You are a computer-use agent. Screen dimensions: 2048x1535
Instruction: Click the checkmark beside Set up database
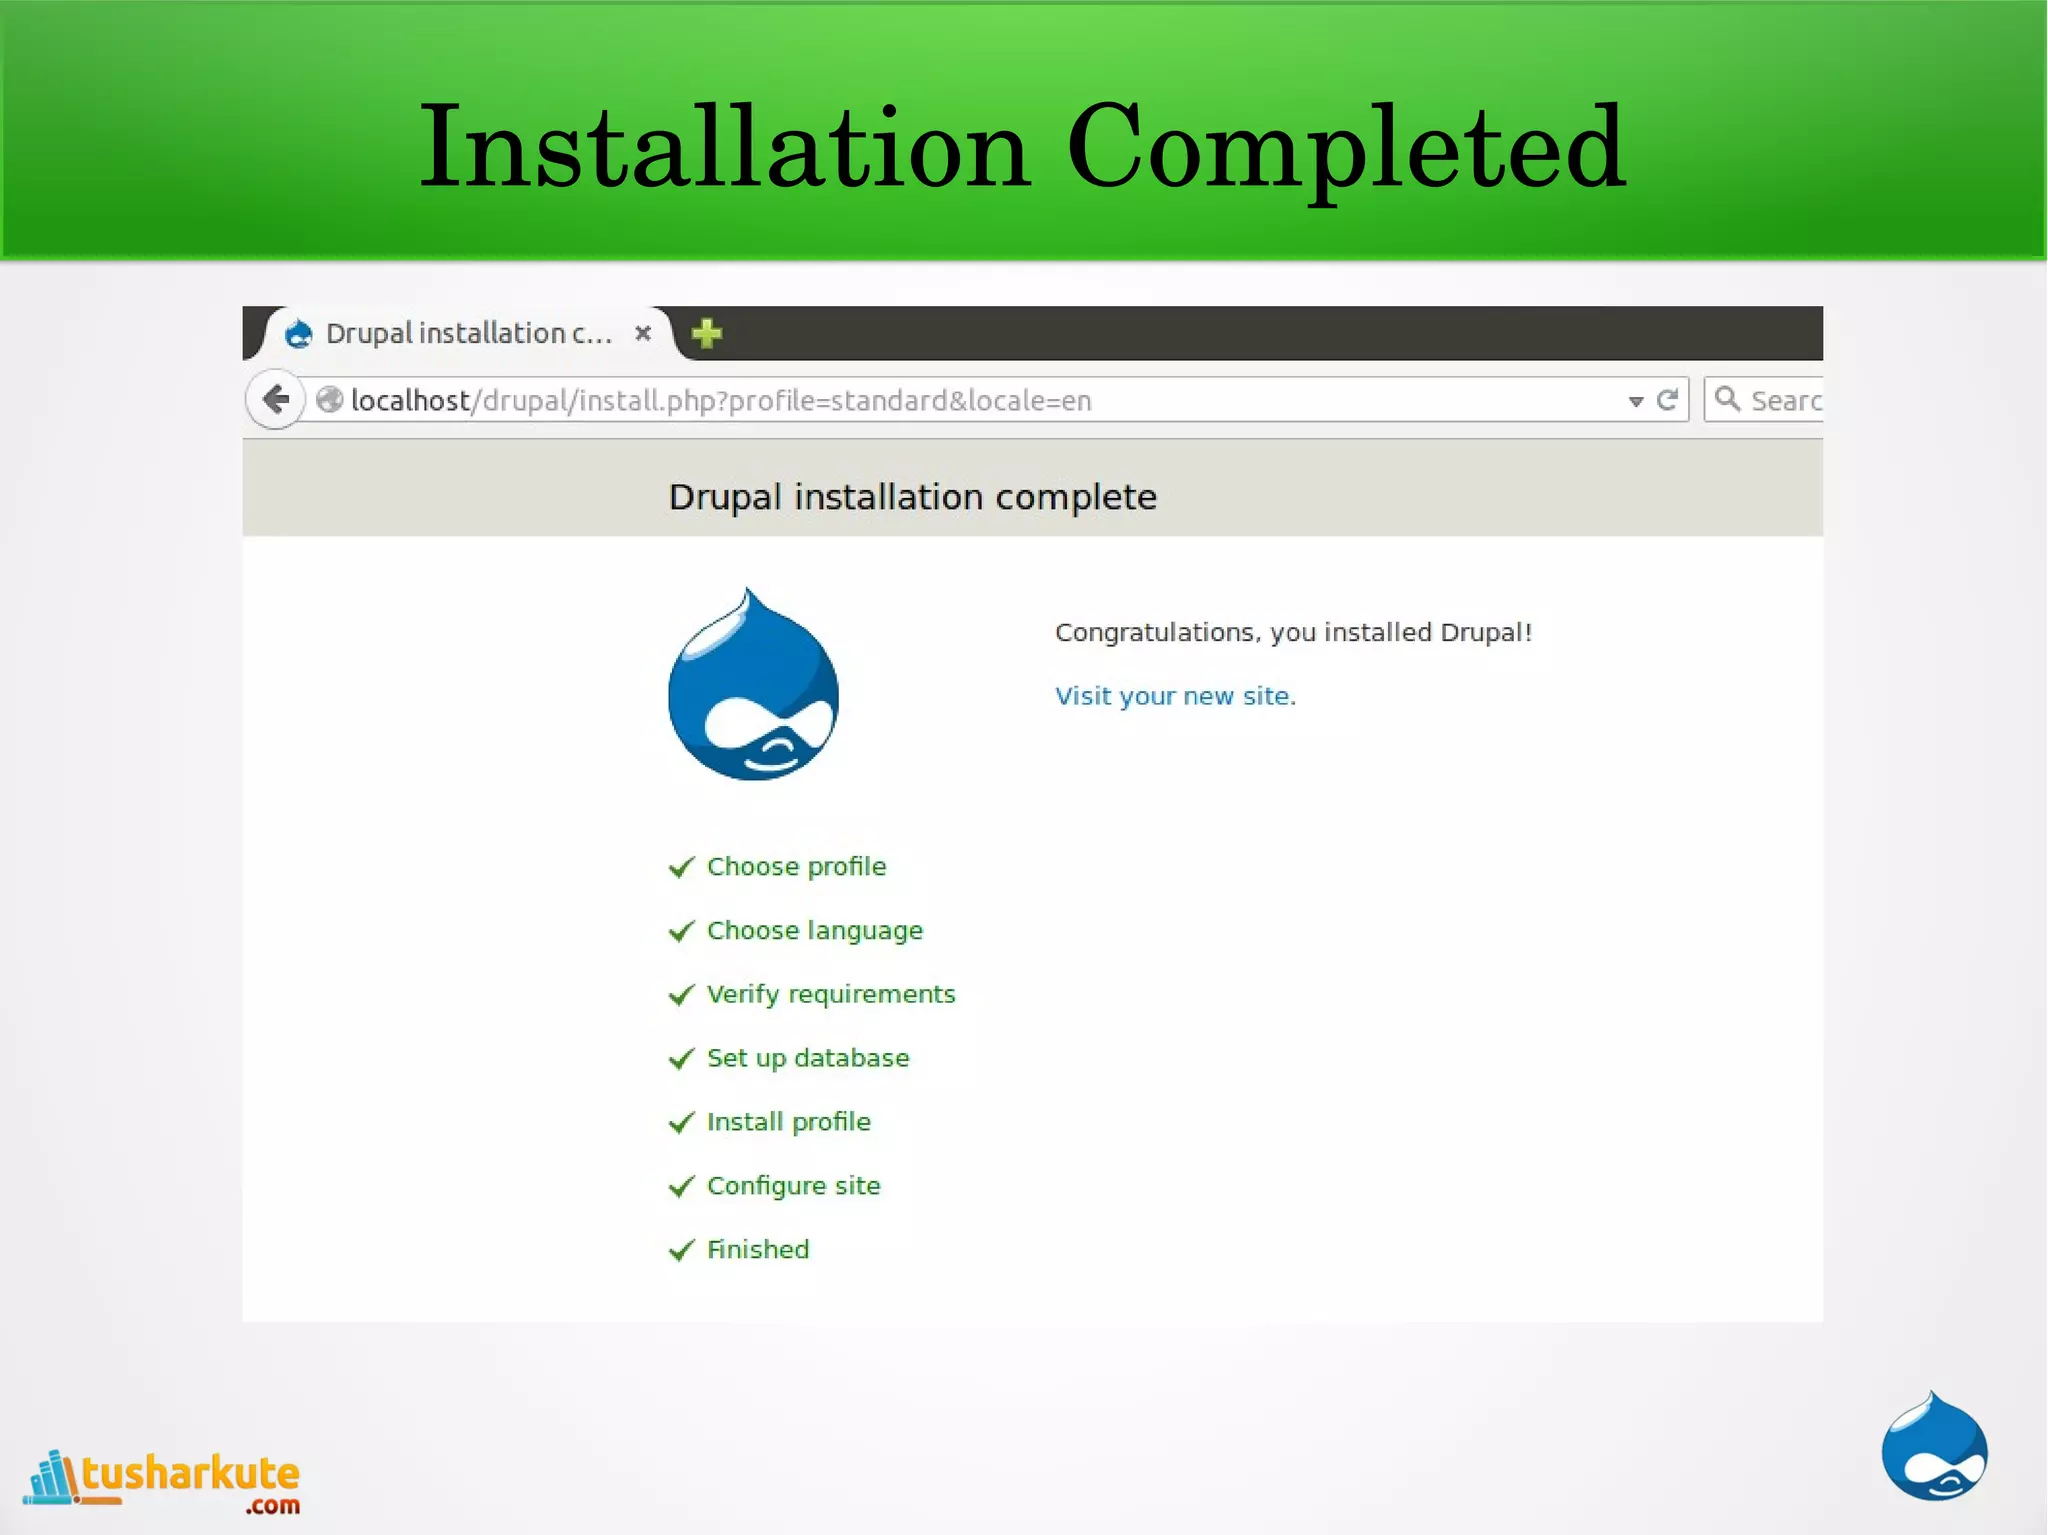click(681, 1059)
